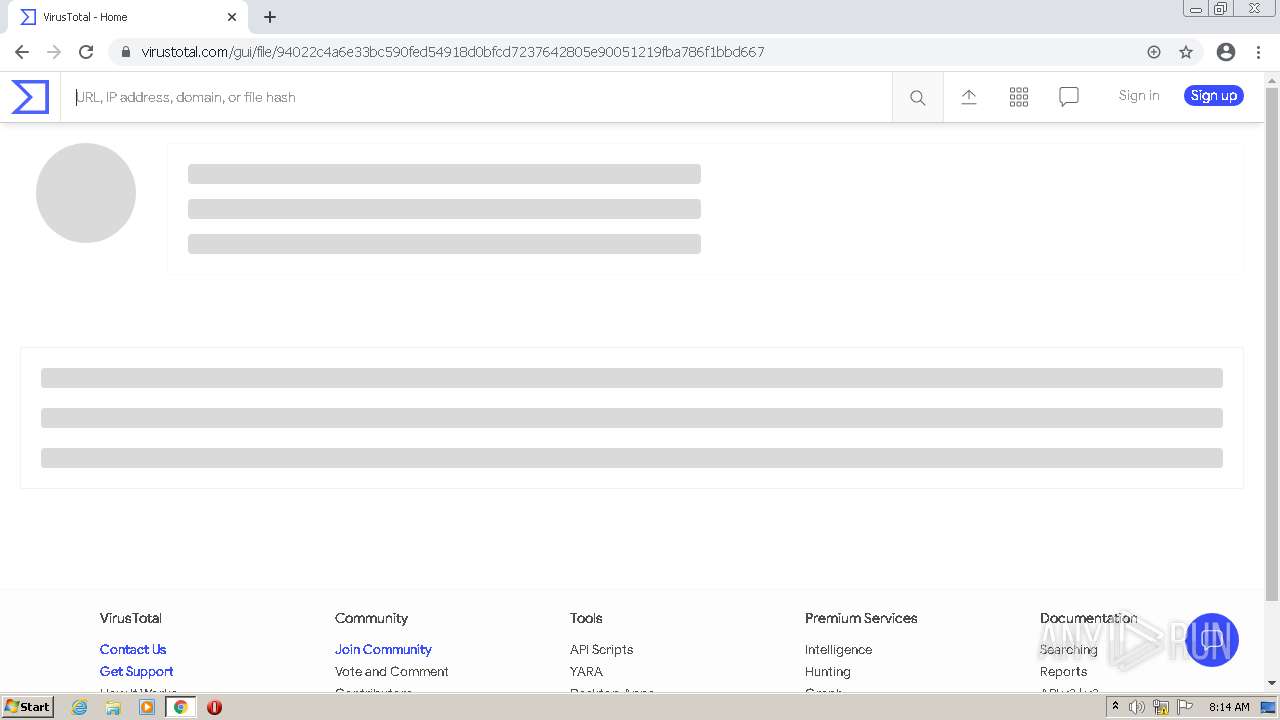1280x720 pixels.
Task: Click the Sign up button
Action: tap(1214, 96)
